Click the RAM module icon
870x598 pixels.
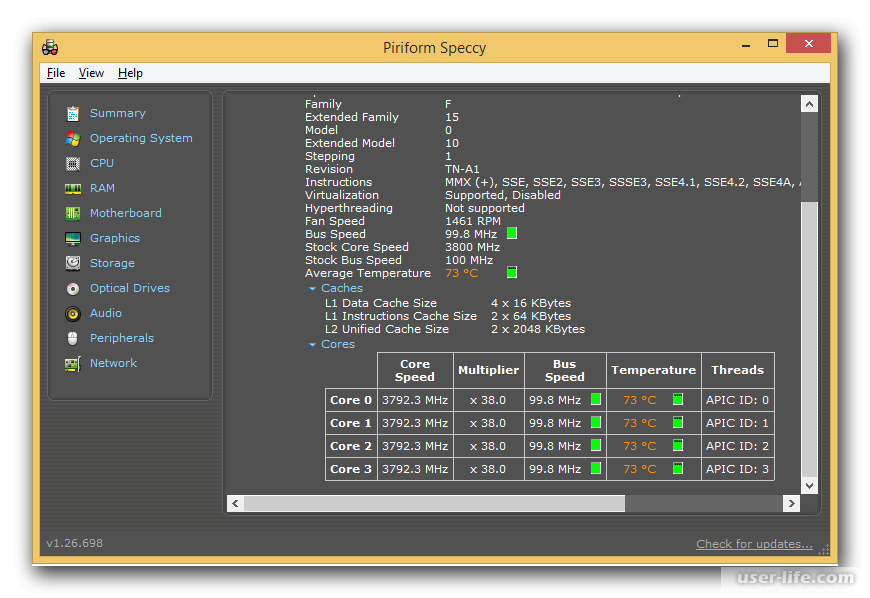pyautogui.click(x=73, y=189)
